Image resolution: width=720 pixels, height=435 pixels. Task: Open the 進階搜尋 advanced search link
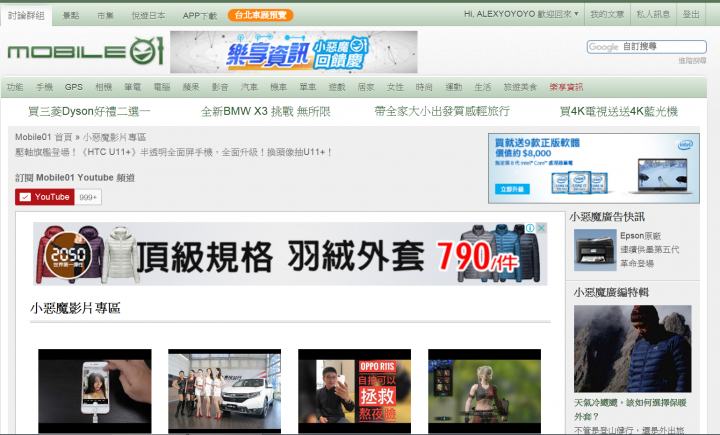pos(692,61)
